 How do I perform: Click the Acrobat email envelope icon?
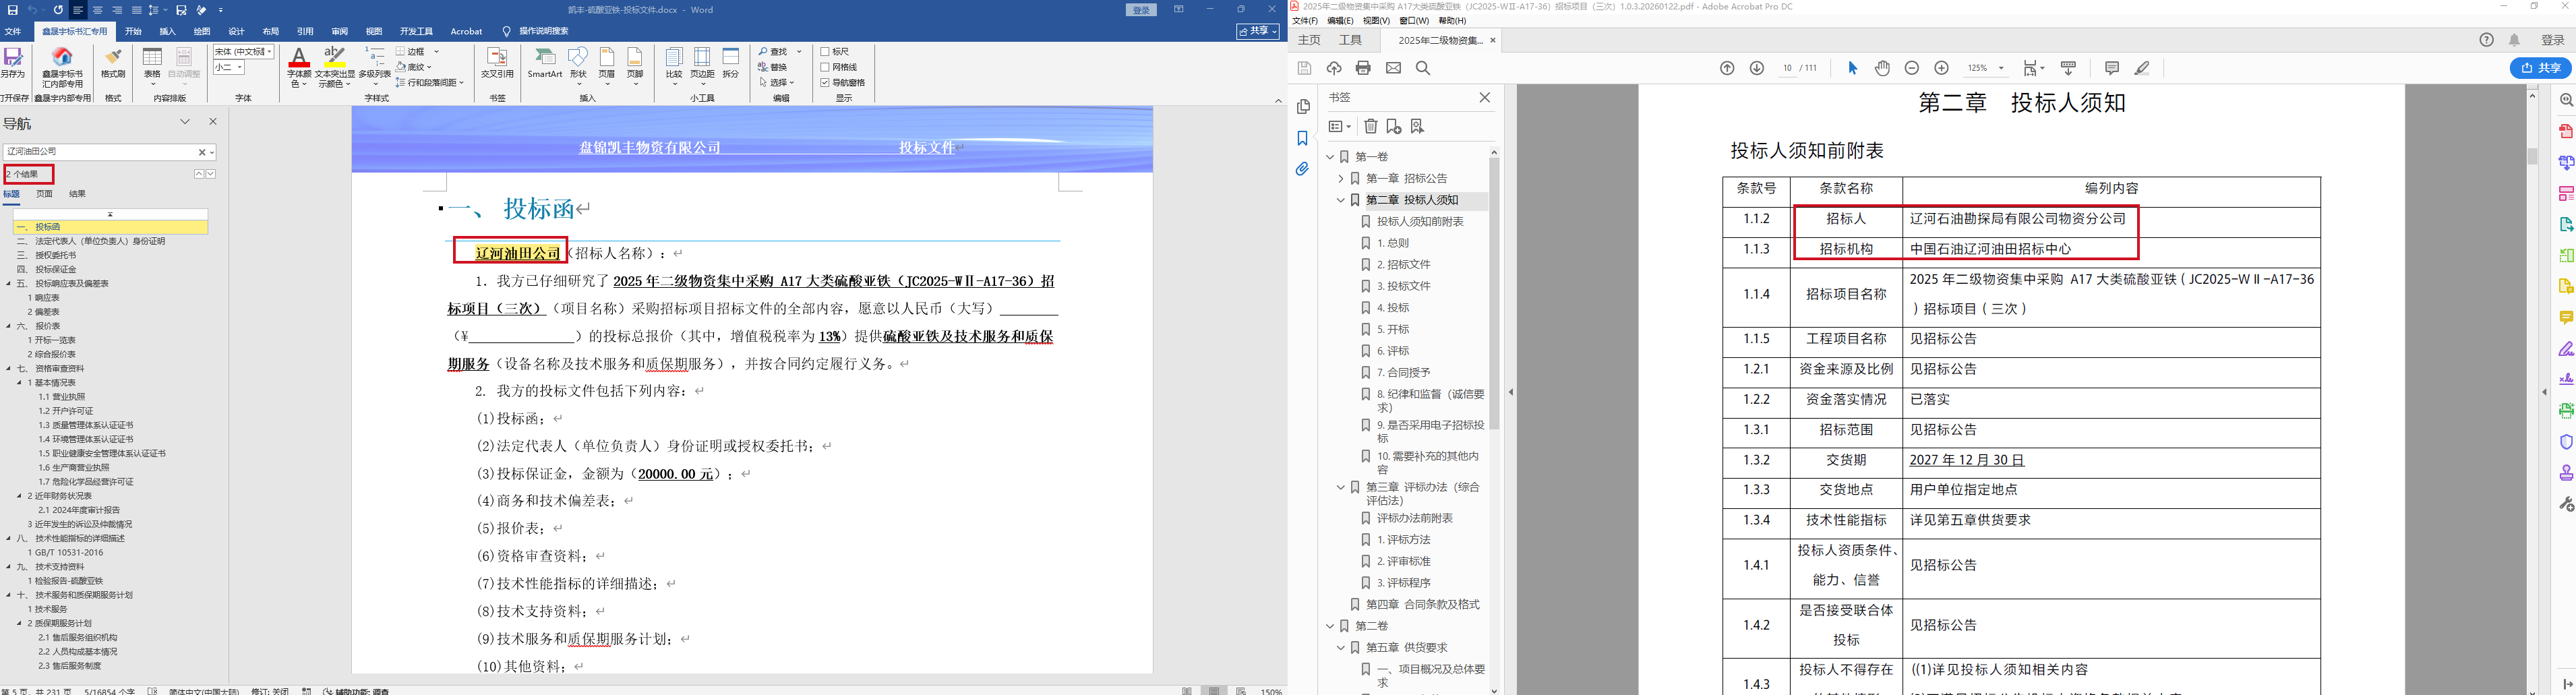click(x=1393, y=68)
